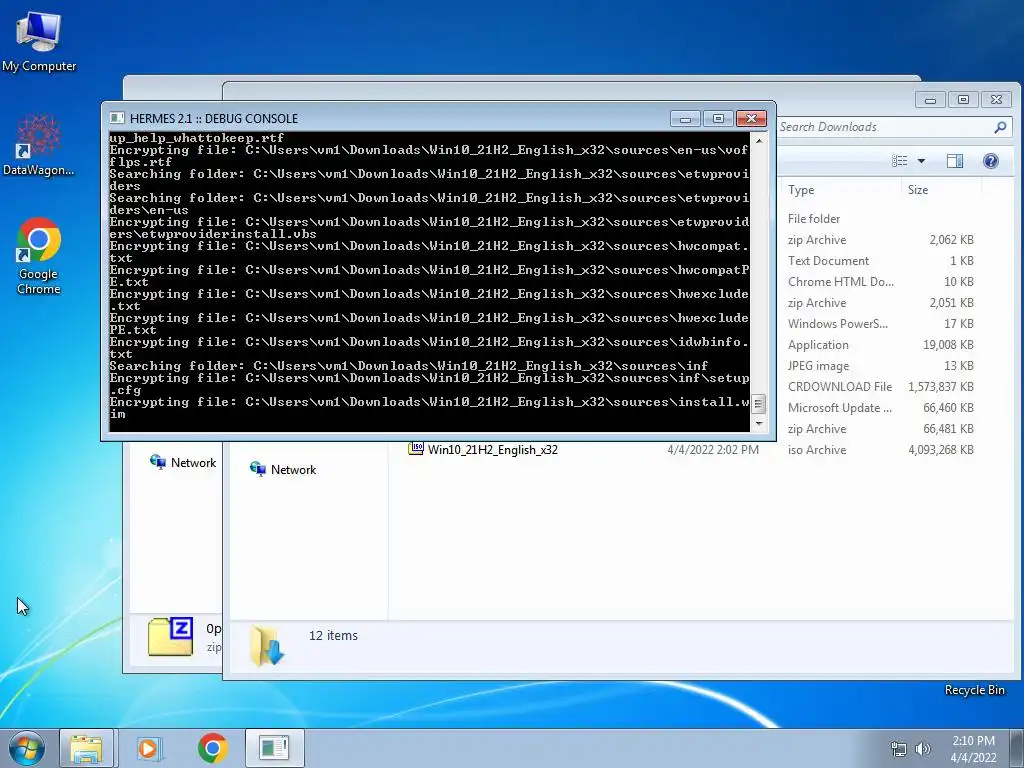Click the 12 items status text
This screenshot has height=768, width=1024.
click(333, 635)
